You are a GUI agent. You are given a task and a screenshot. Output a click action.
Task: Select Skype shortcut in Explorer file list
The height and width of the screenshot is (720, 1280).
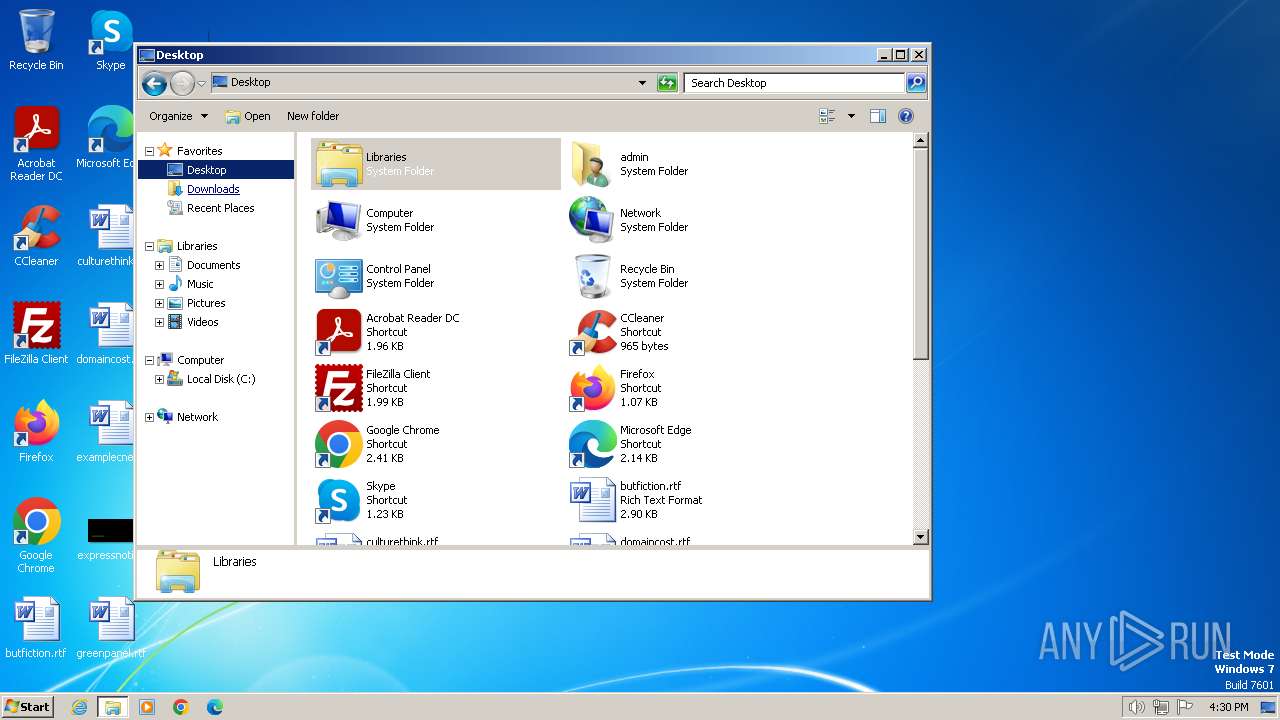339,500
